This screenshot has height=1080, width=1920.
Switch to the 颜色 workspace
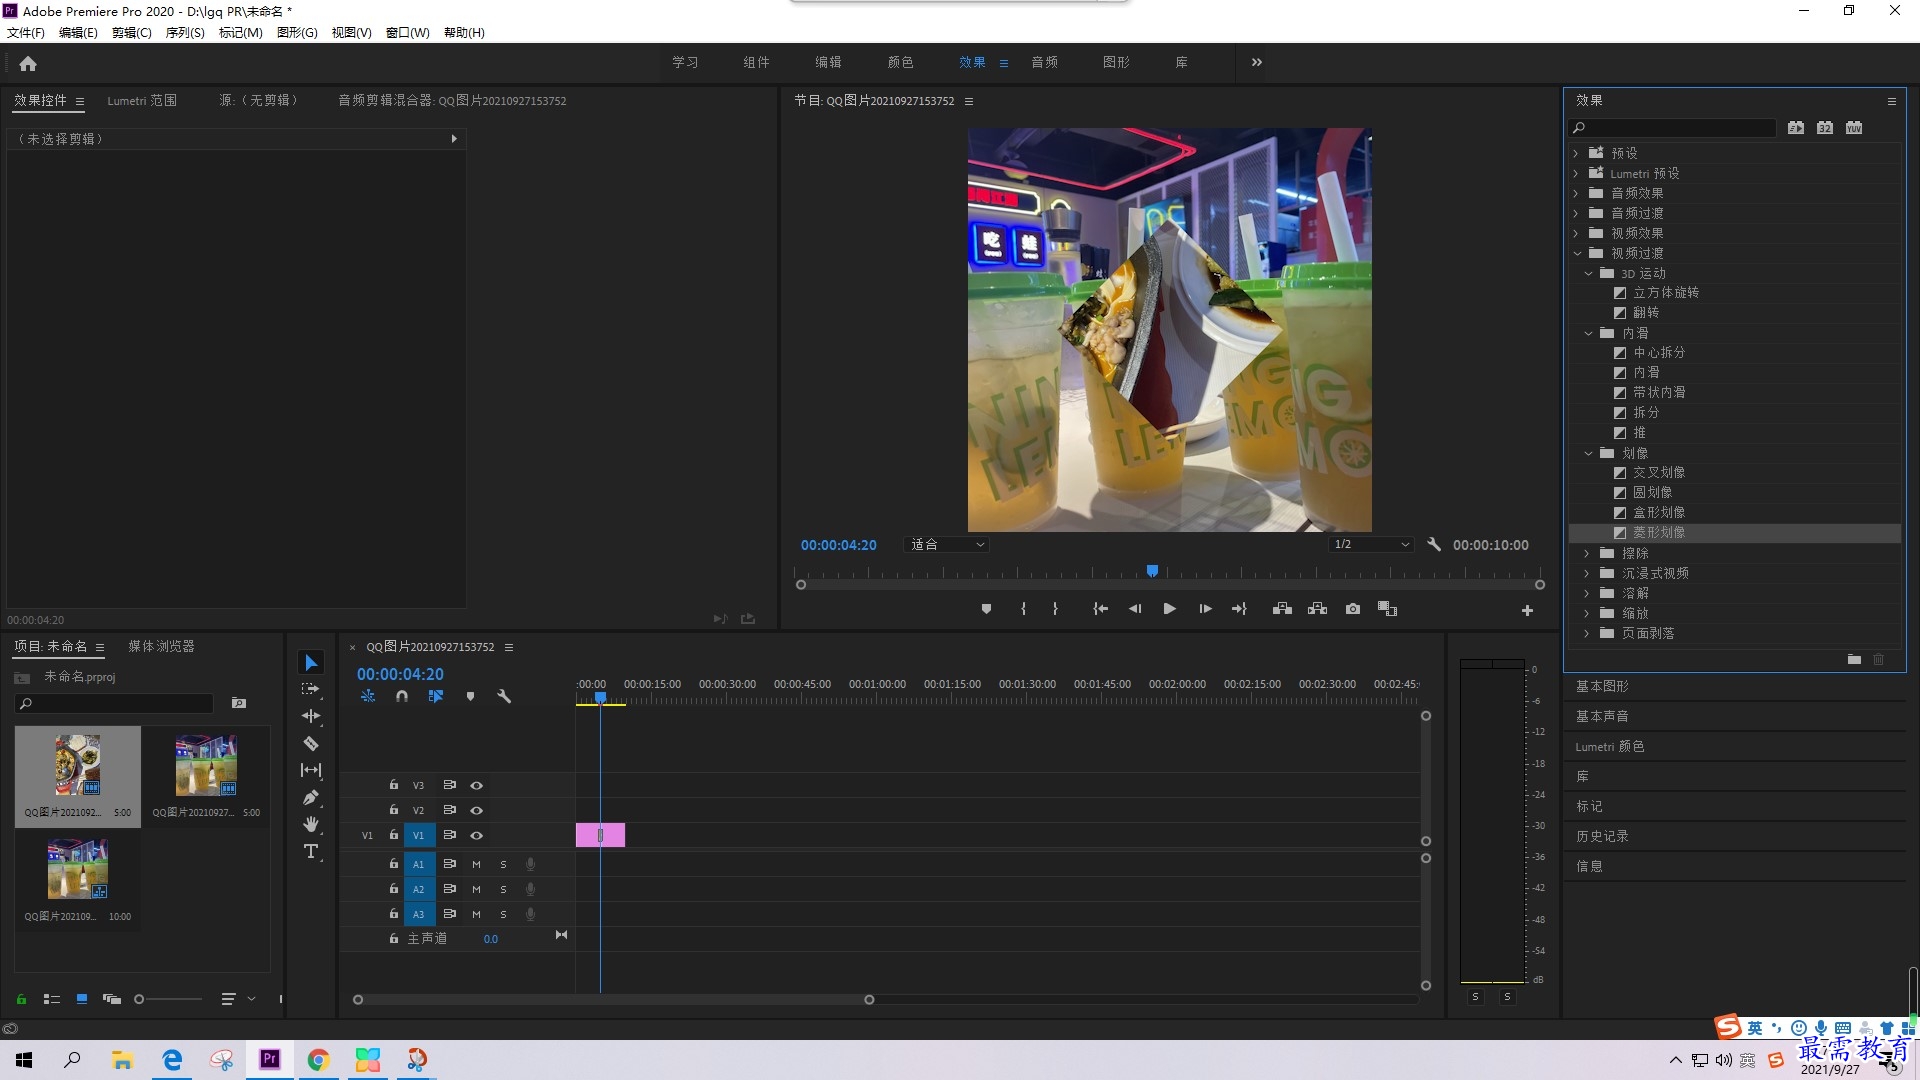click(x=900, y=62)
